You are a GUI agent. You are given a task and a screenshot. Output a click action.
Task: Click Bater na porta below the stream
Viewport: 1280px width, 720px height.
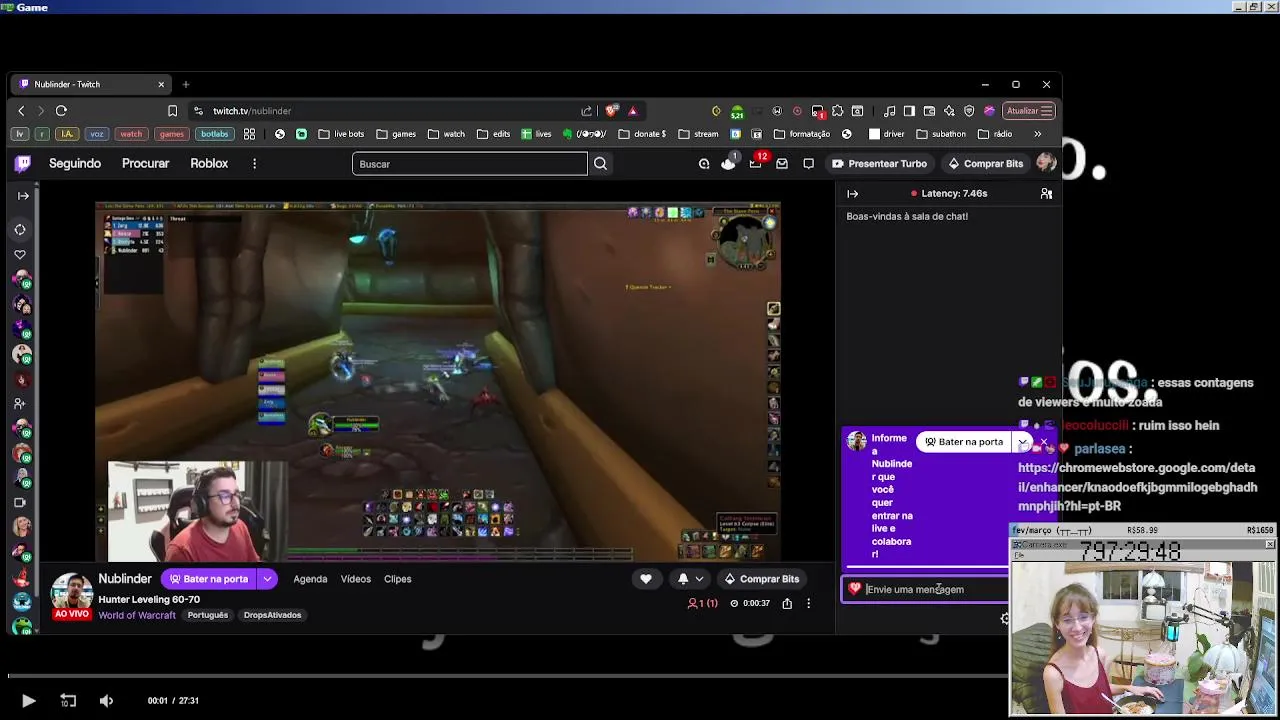[208, 579]
